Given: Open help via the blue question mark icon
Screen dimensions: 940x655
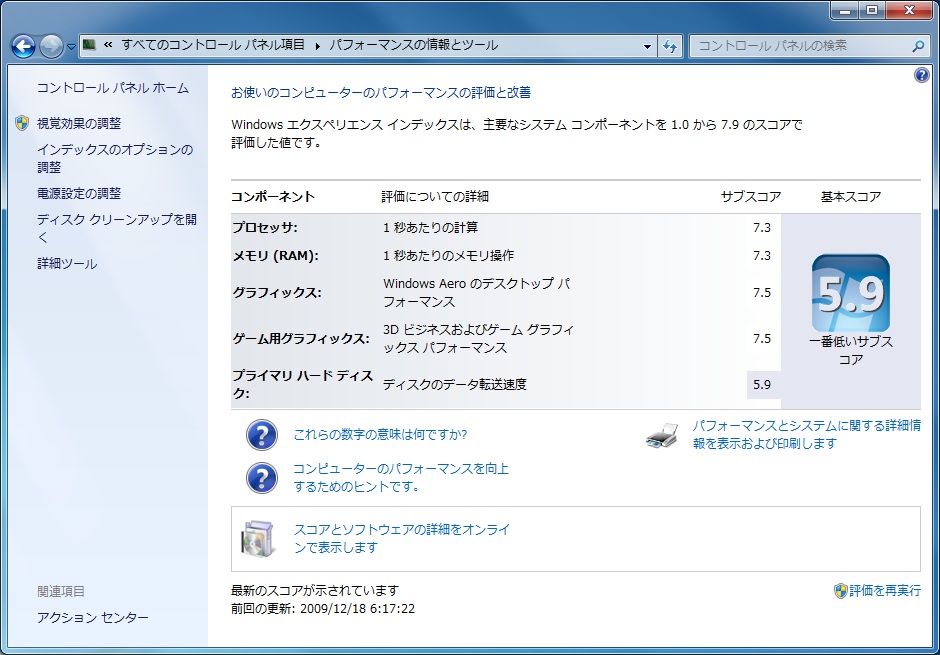Looking at the screenshot, I should (921, 75).
